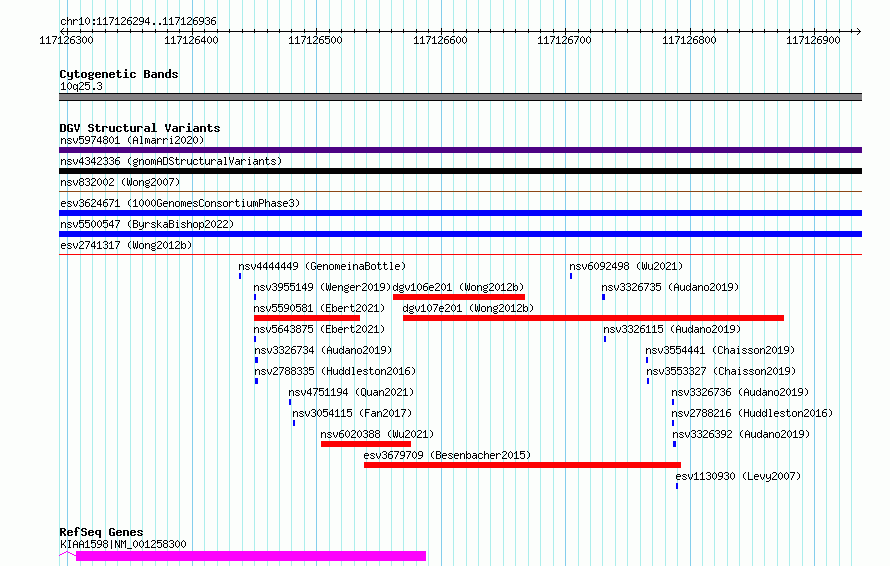
Task: Click ruler position 117126600
Action: pyautogui.click(x=440, y=40)
